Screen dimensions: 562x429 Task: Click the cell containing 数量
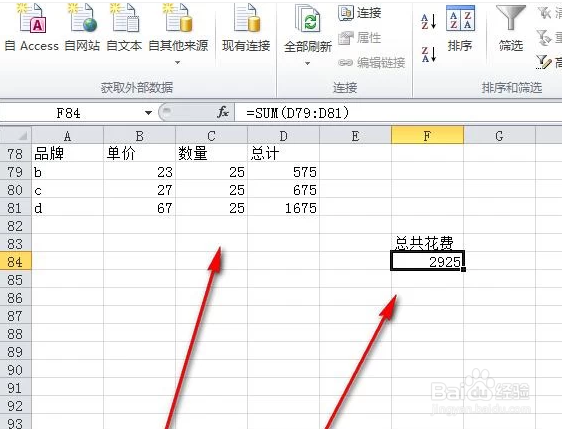pyautogui.click(x=211, y=154)
